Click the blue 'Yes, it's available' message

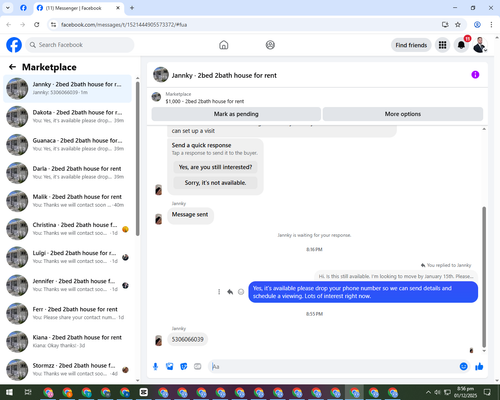tap(363, 292)
